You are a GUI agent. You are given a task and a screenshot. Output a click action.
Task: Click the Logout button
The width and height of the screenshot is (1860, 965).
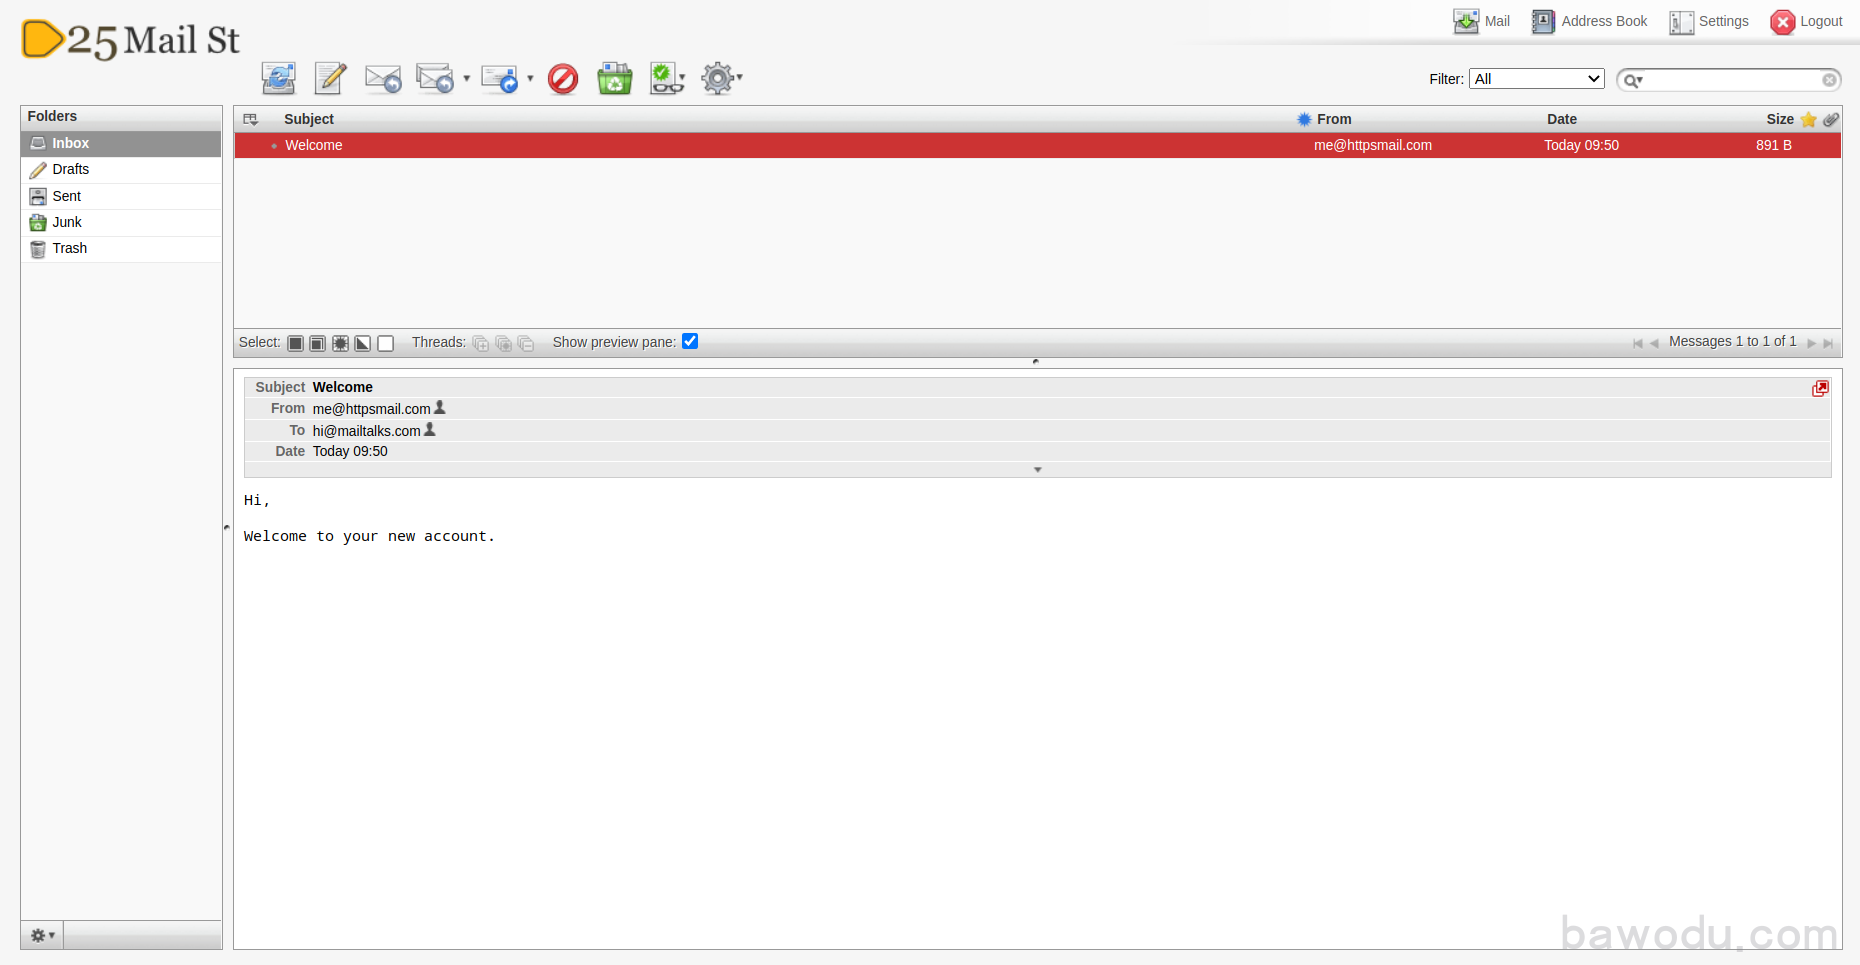pos(1806,21)
